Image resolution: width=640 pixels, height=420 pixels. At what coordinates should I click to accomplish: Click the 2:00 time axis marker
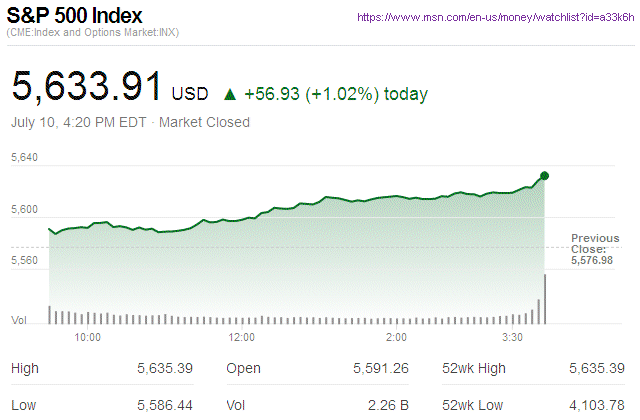[396, 337]
